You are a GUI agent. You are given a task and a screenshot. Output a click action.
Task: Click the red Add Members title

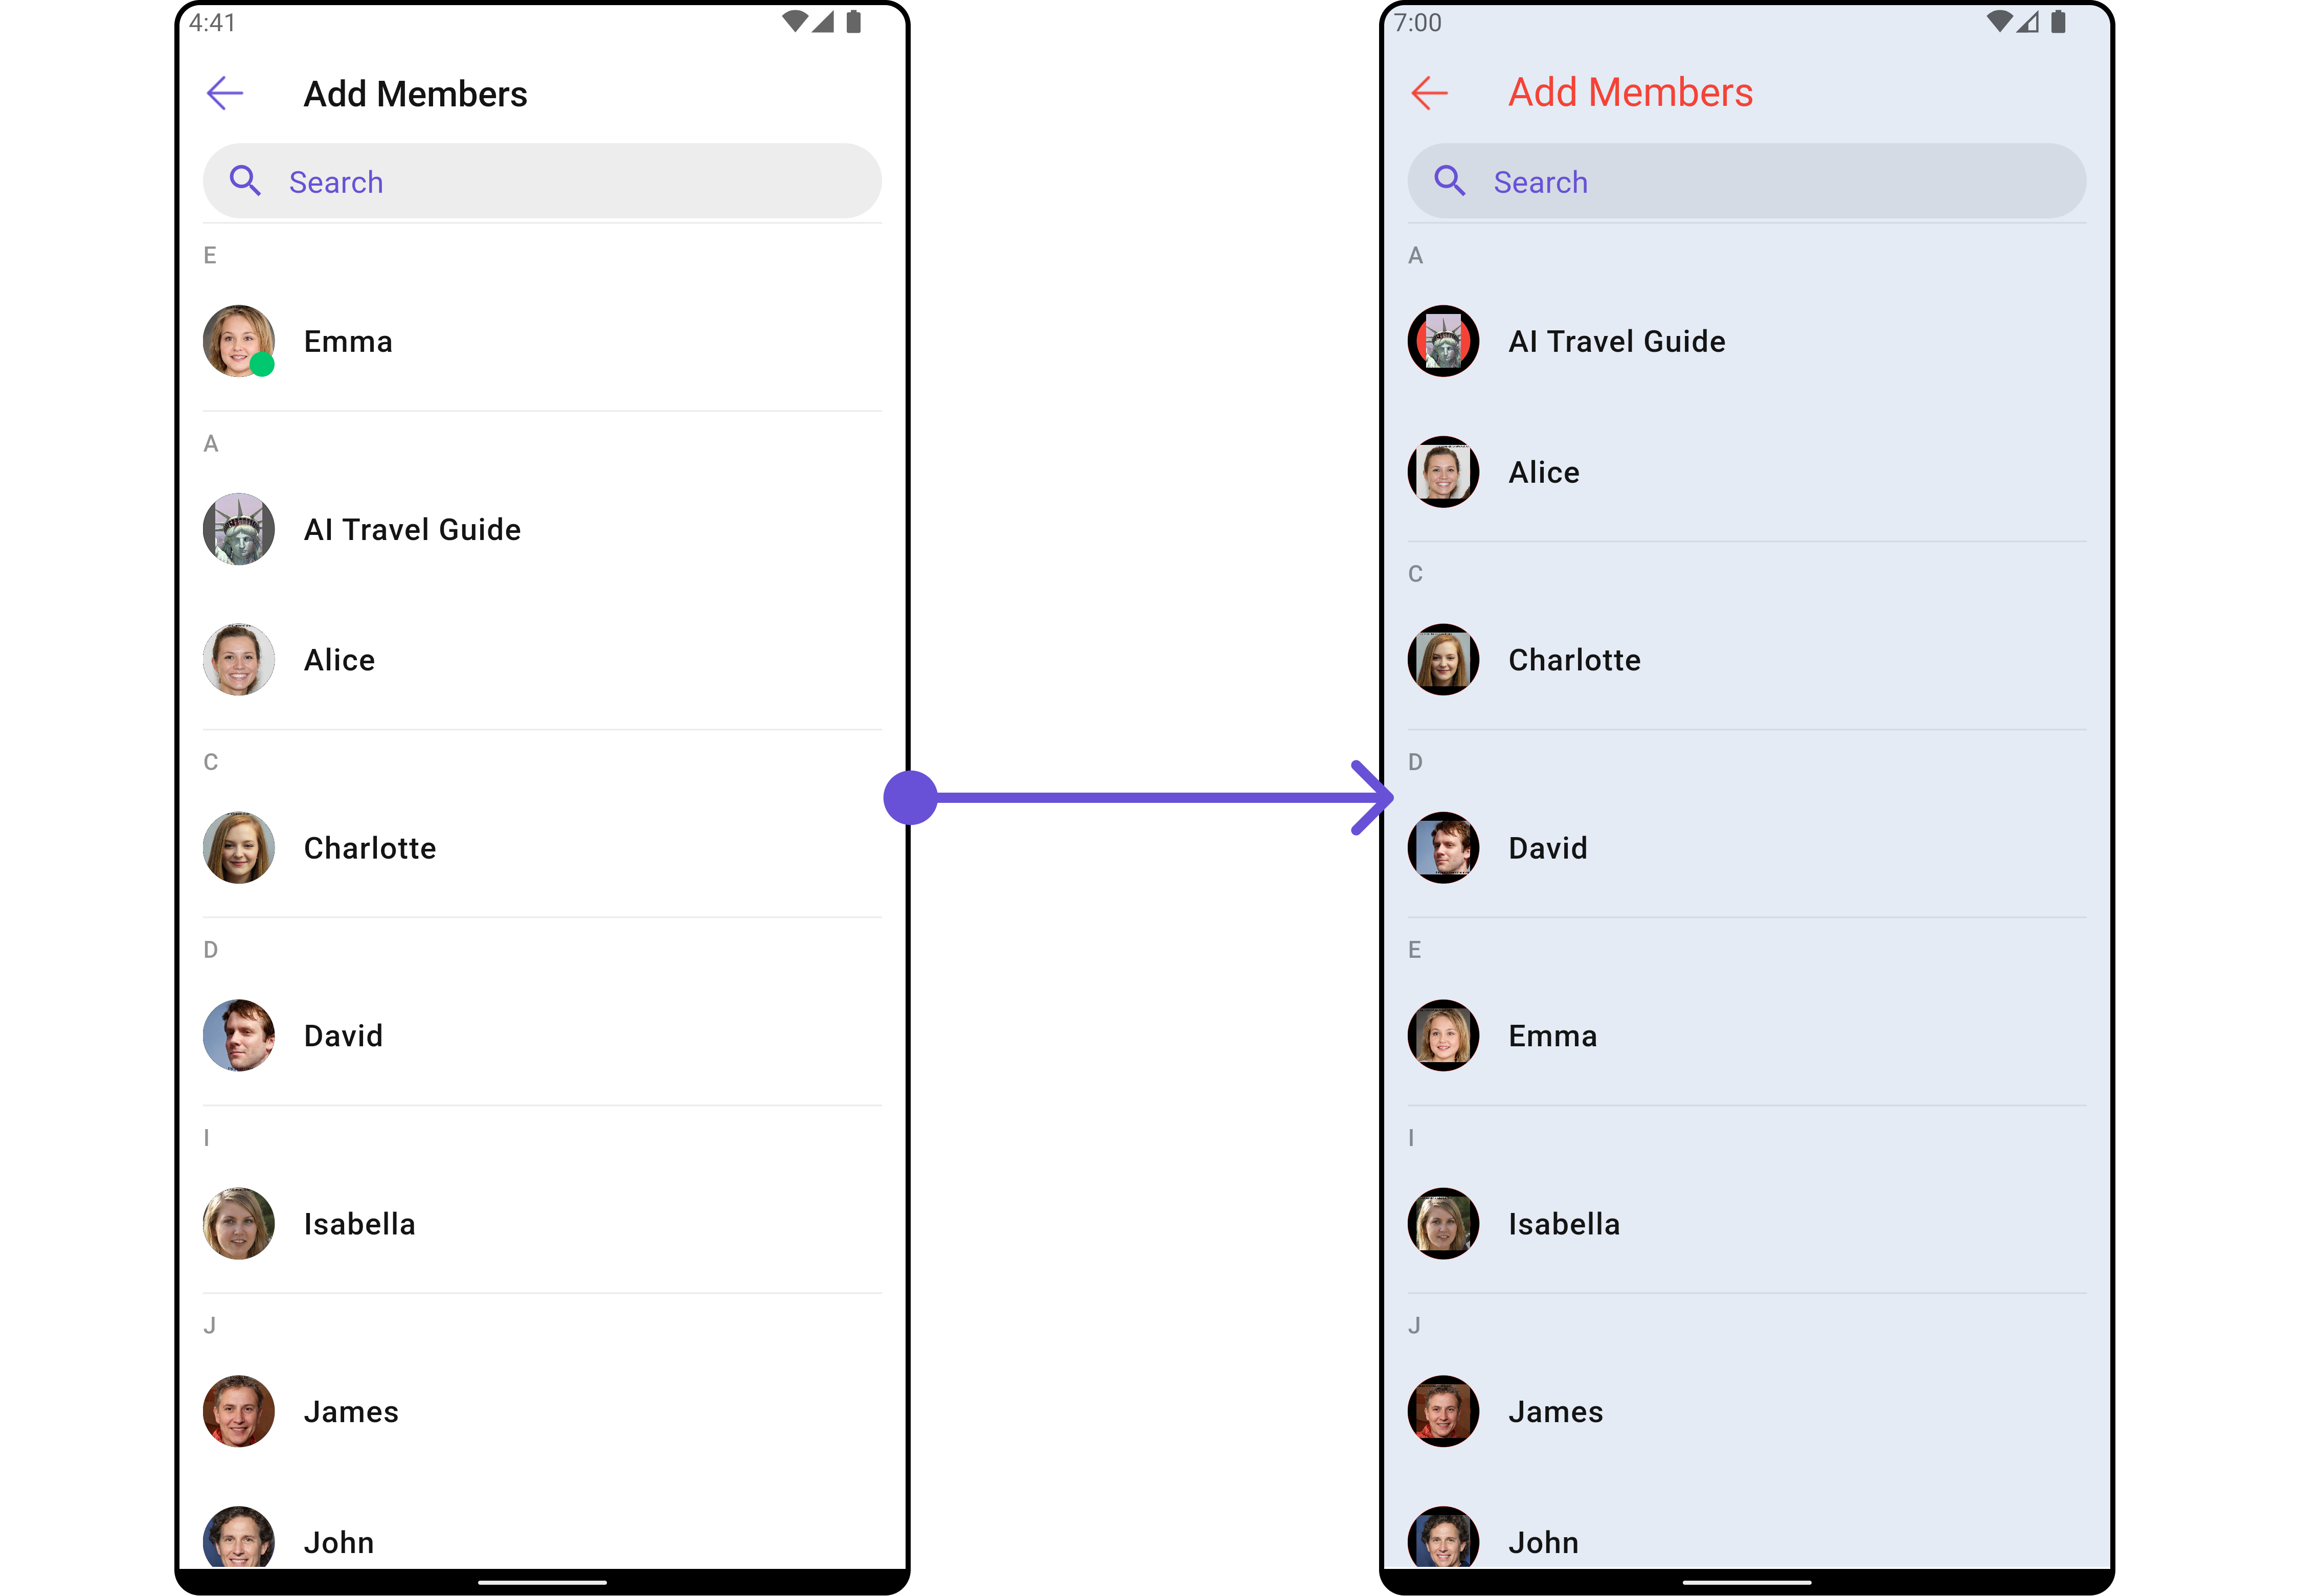pyautogui.click(x=1630, y=93)
